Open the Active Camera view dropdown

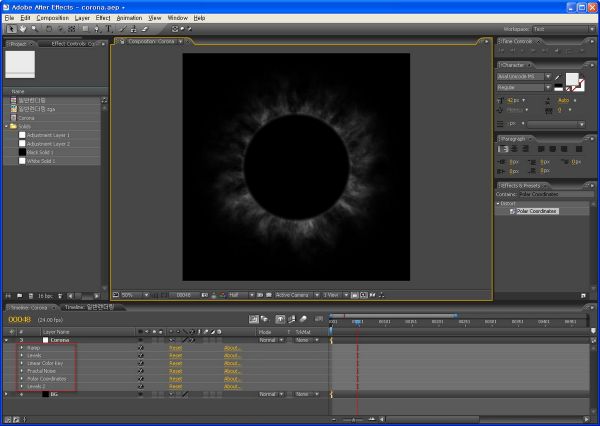[297, 295]
